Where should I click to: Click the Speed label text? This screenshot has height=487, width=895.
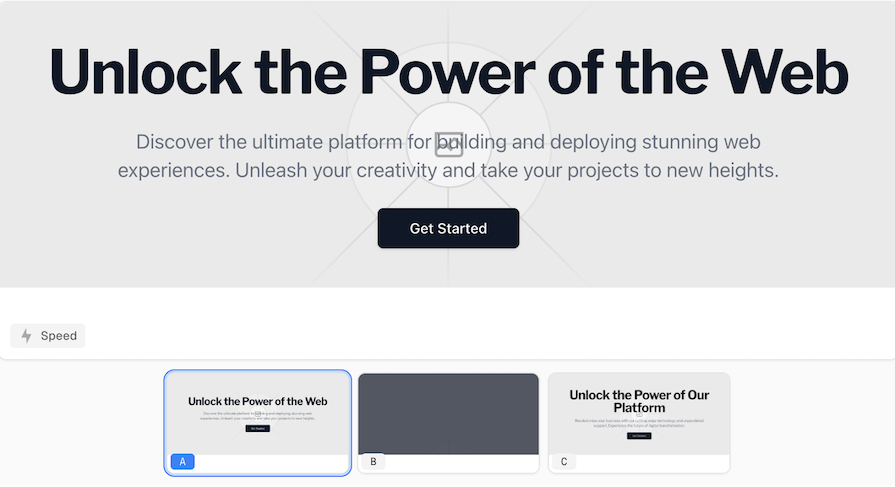click(59, 336)
